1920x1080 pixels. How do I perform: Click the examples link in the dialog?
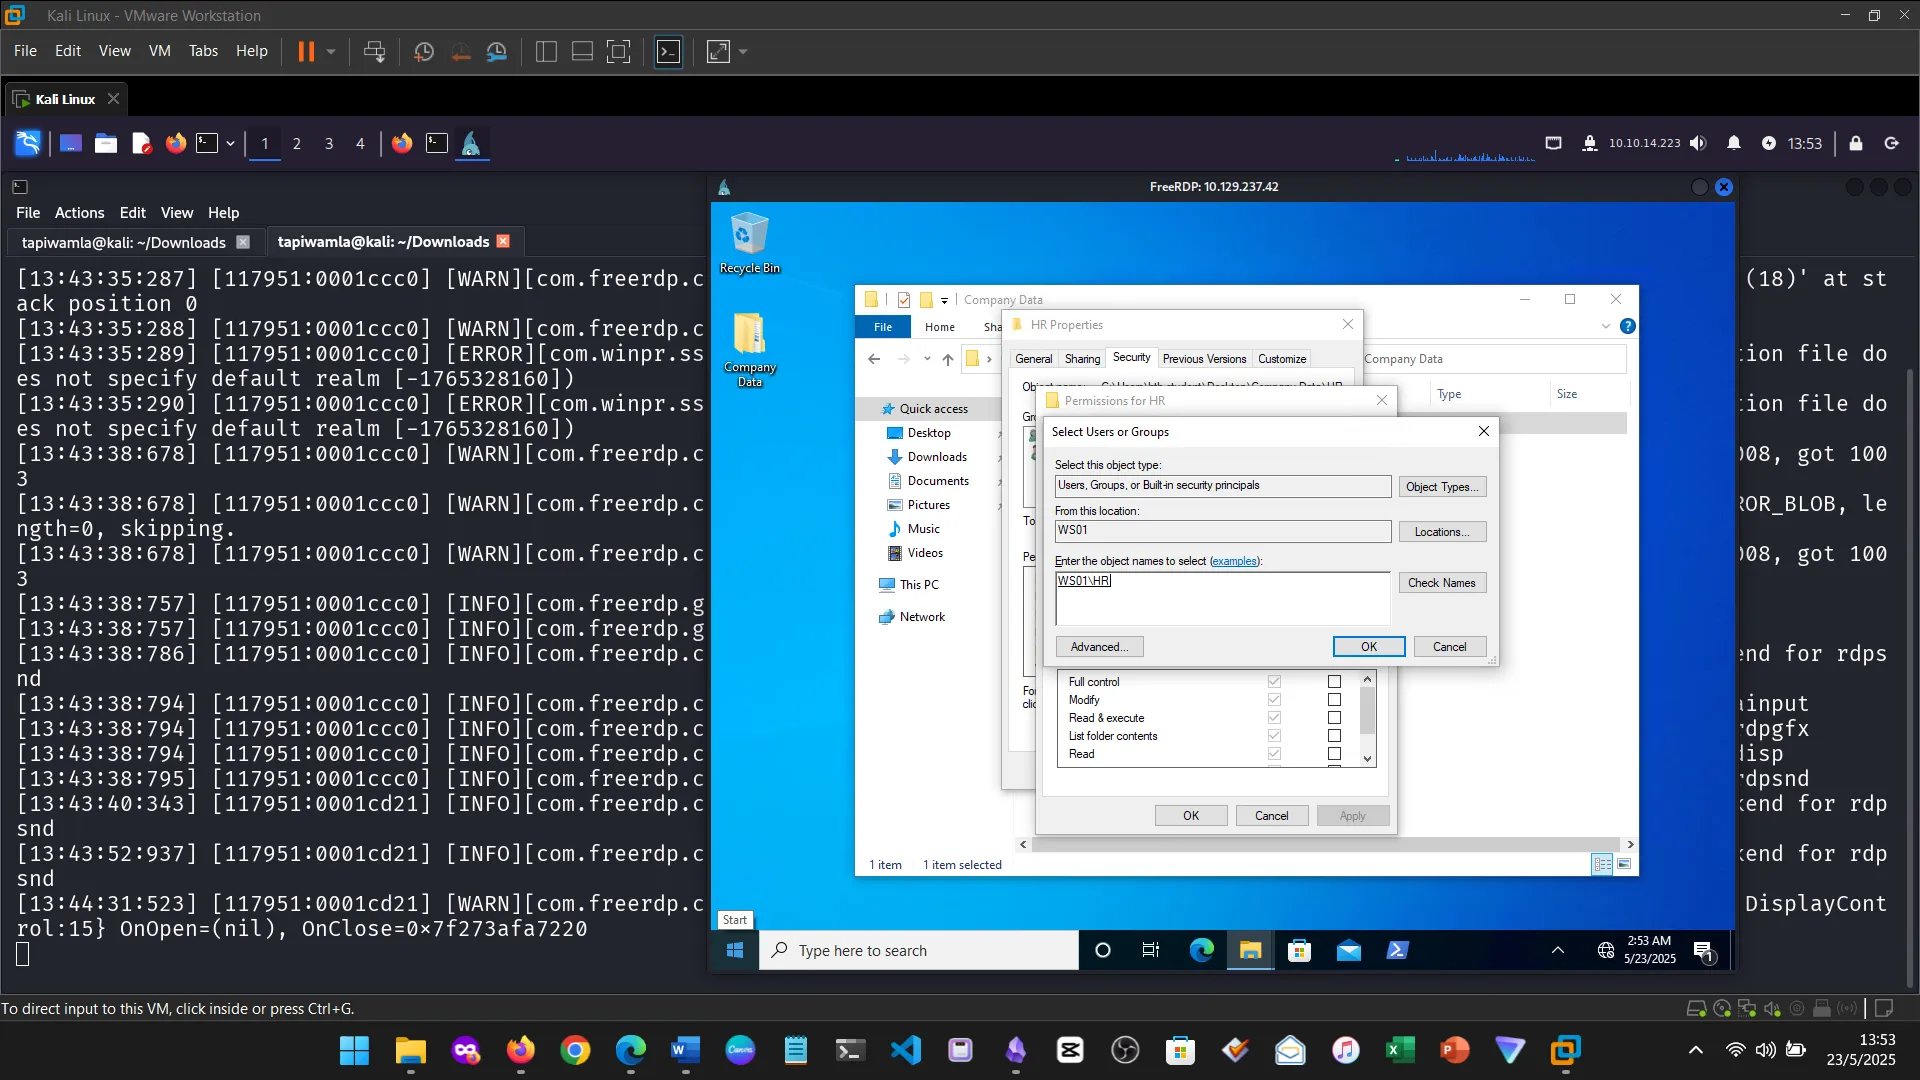pos(1234,561)
